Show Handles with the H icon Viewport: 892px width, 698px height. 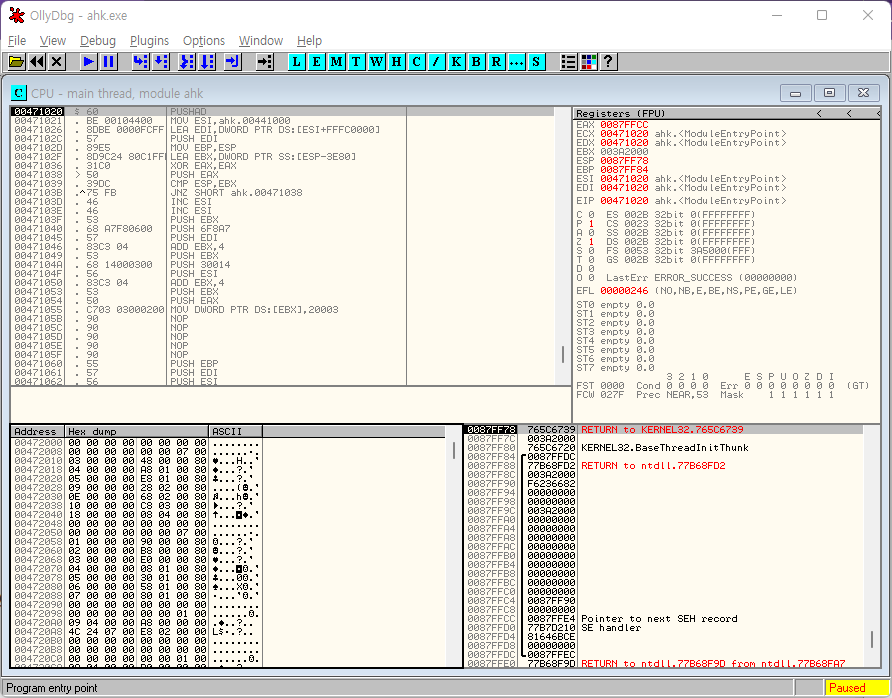[x=396, y=61]
